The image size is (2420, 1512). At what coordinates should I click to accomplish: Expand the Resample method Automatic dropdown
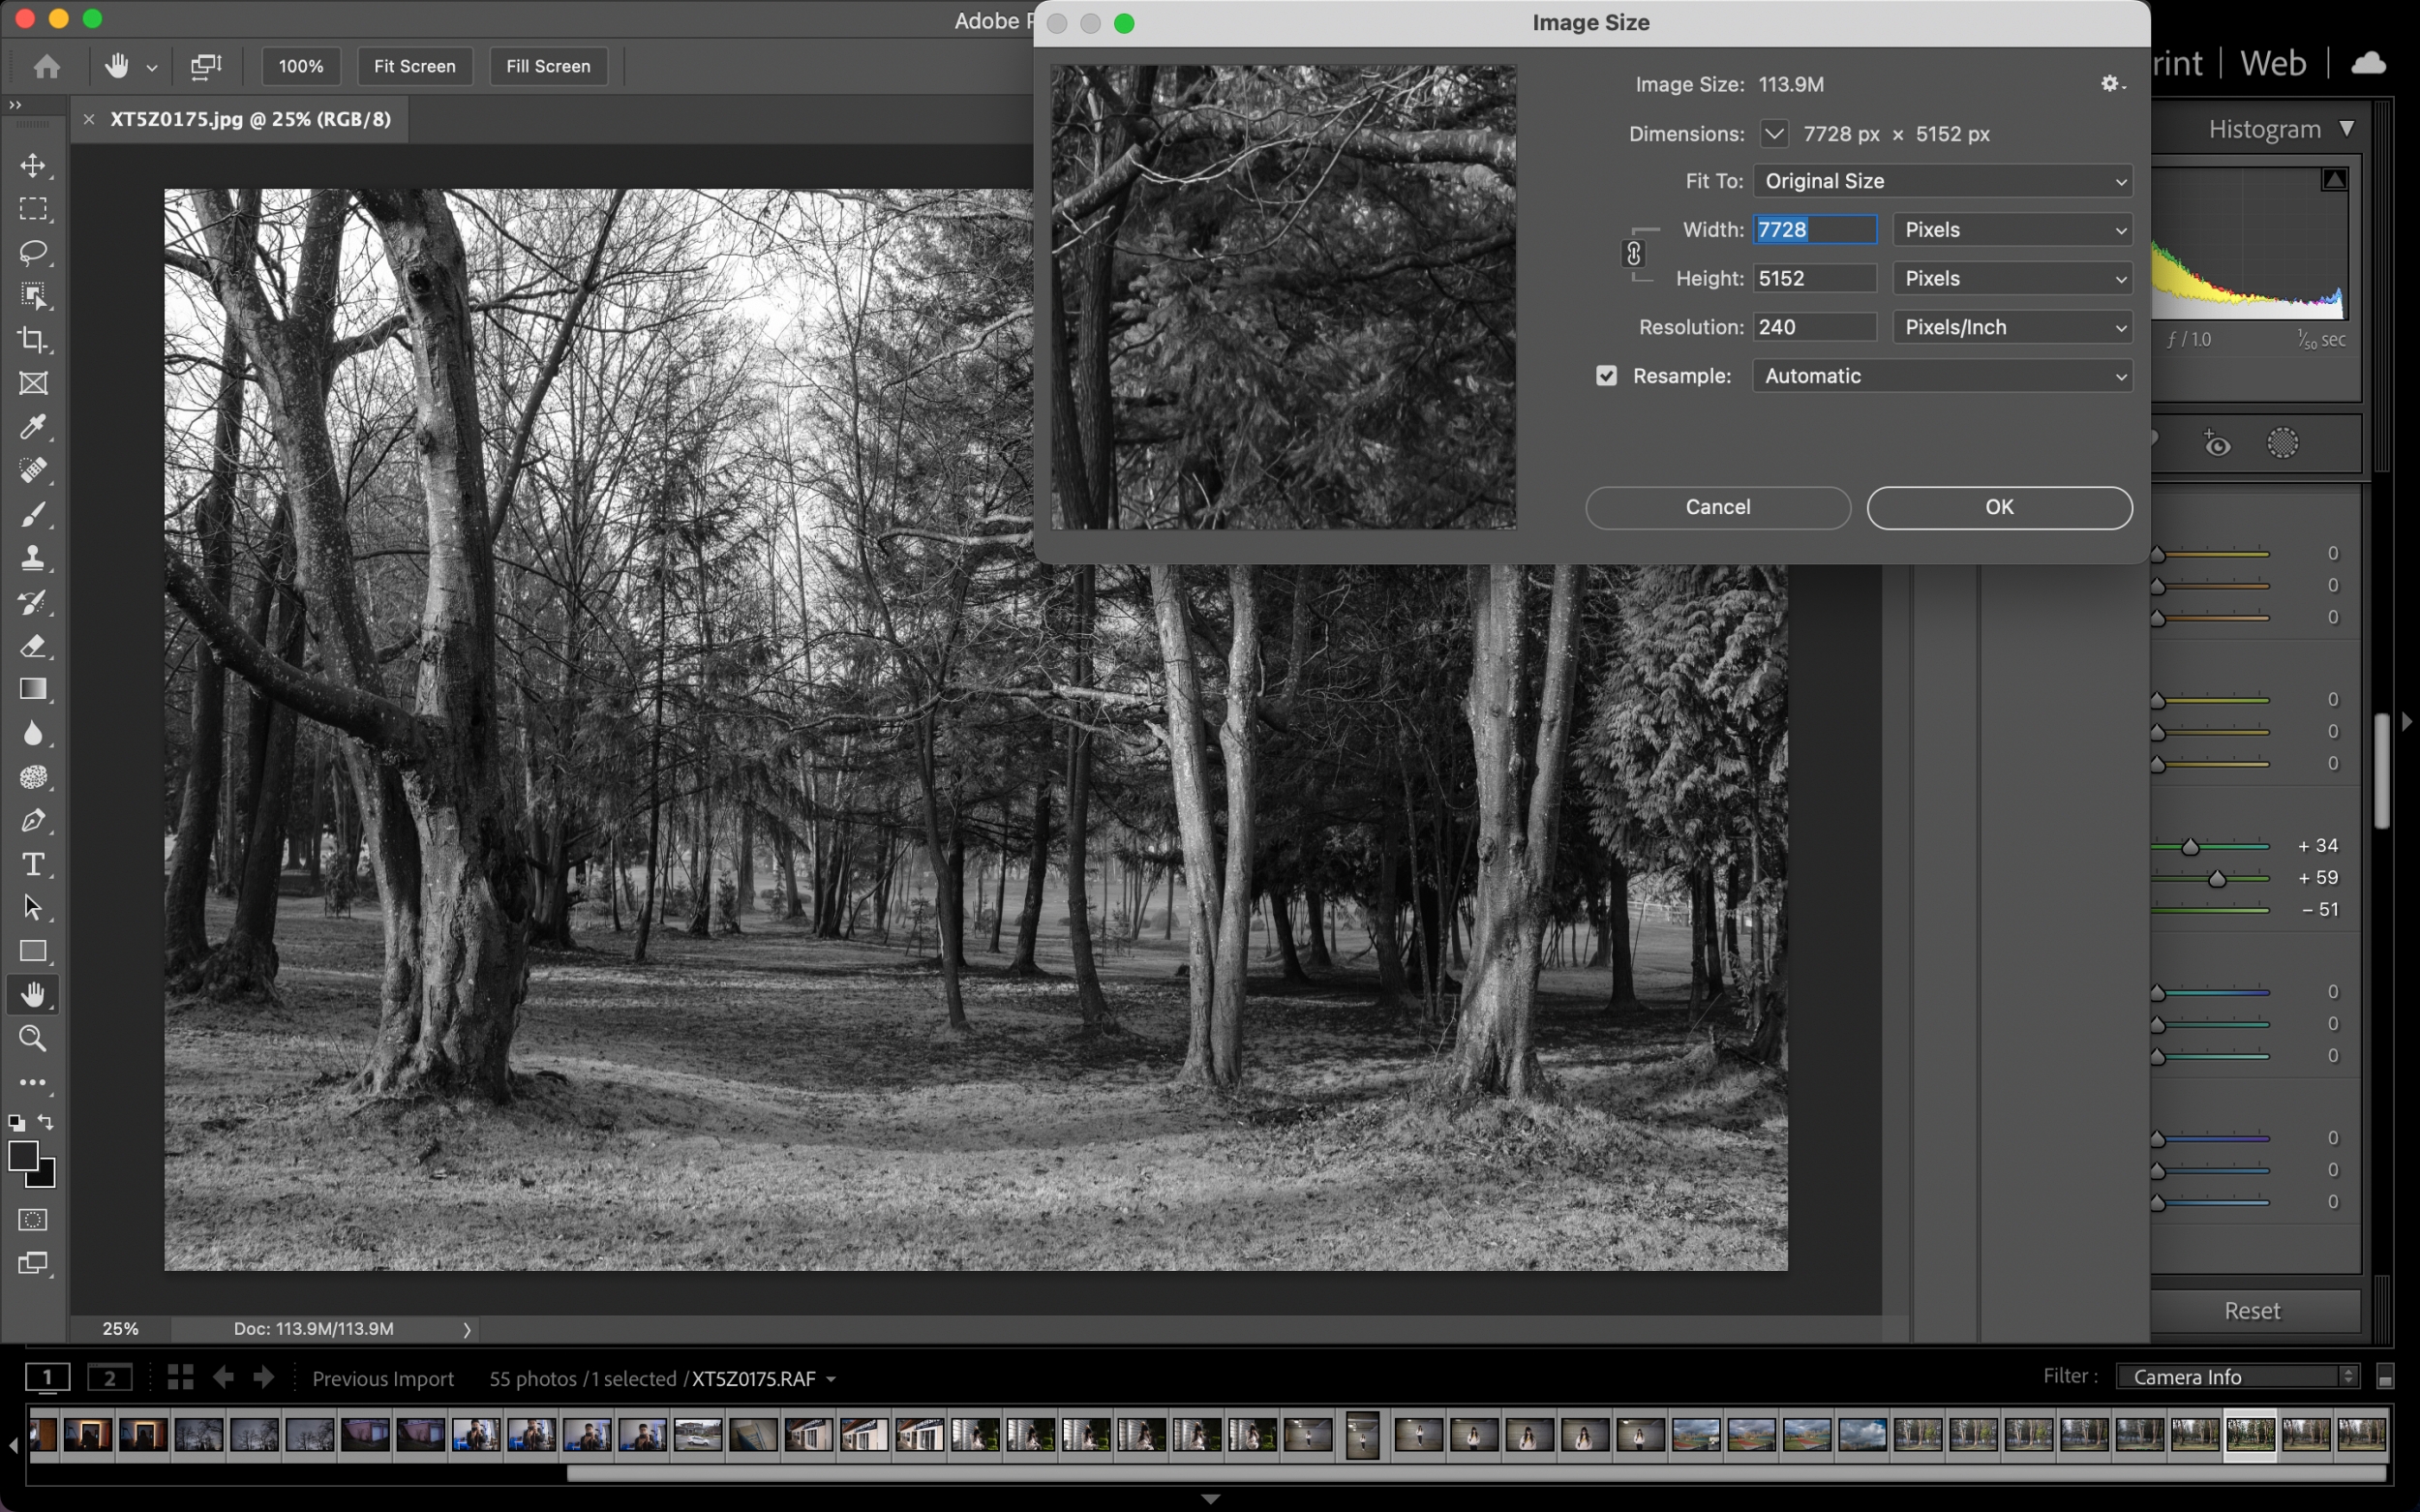coord(1943,377)
